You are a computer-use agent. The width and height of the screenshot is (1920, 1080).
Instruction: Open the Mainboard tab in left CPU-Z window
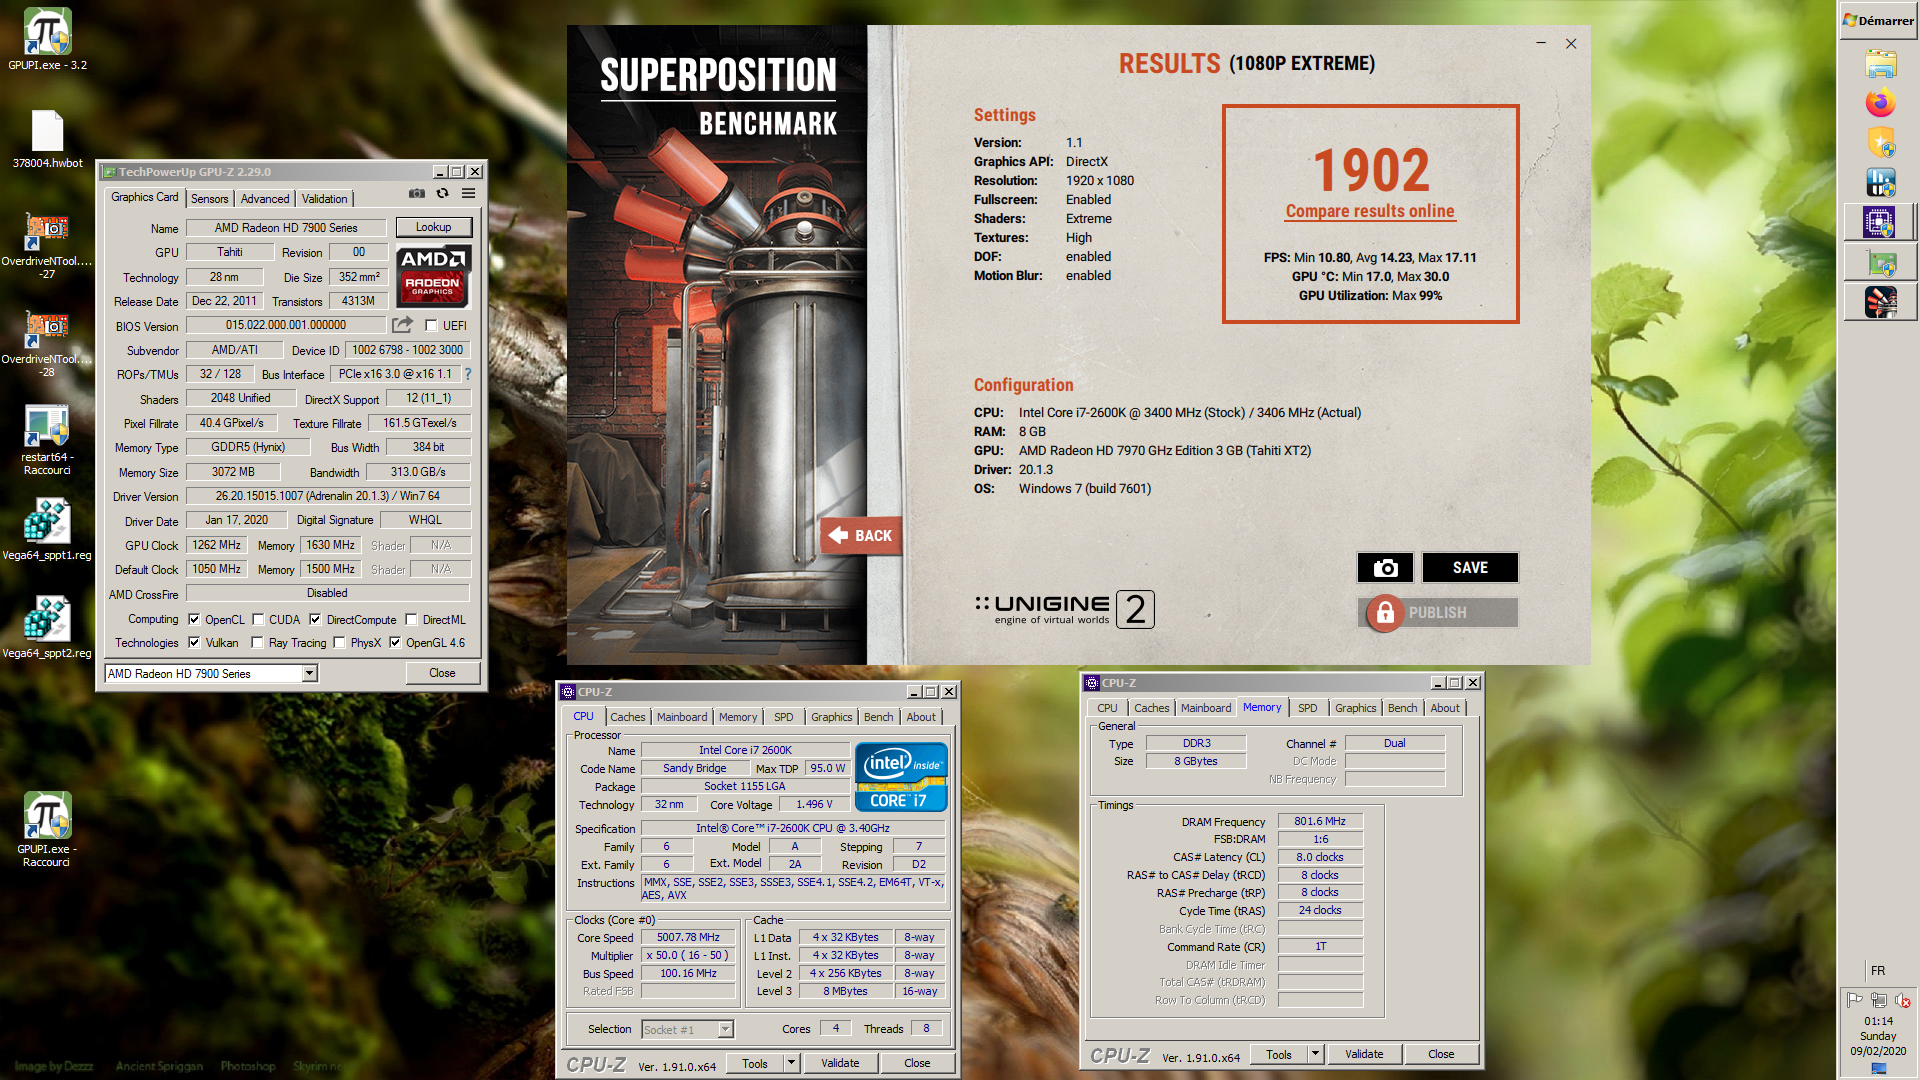[682, 717]
